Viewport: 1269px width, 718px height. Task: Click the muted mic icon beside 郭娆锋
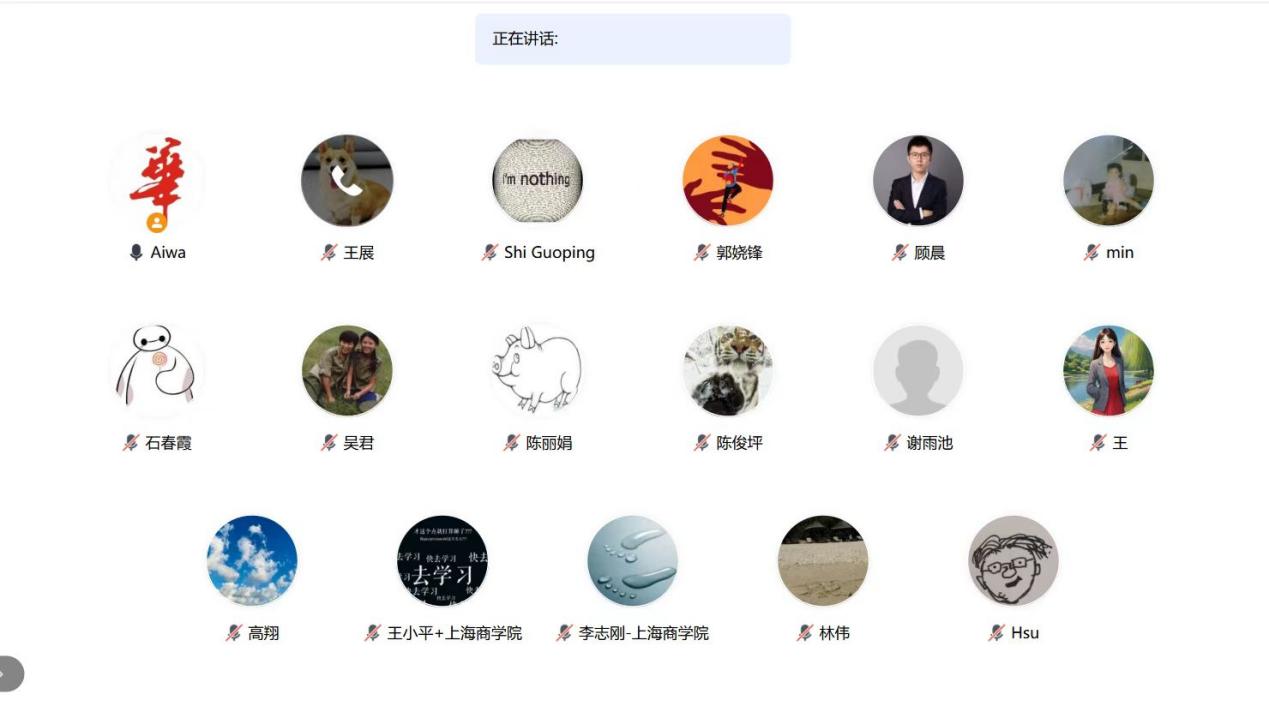702,253
